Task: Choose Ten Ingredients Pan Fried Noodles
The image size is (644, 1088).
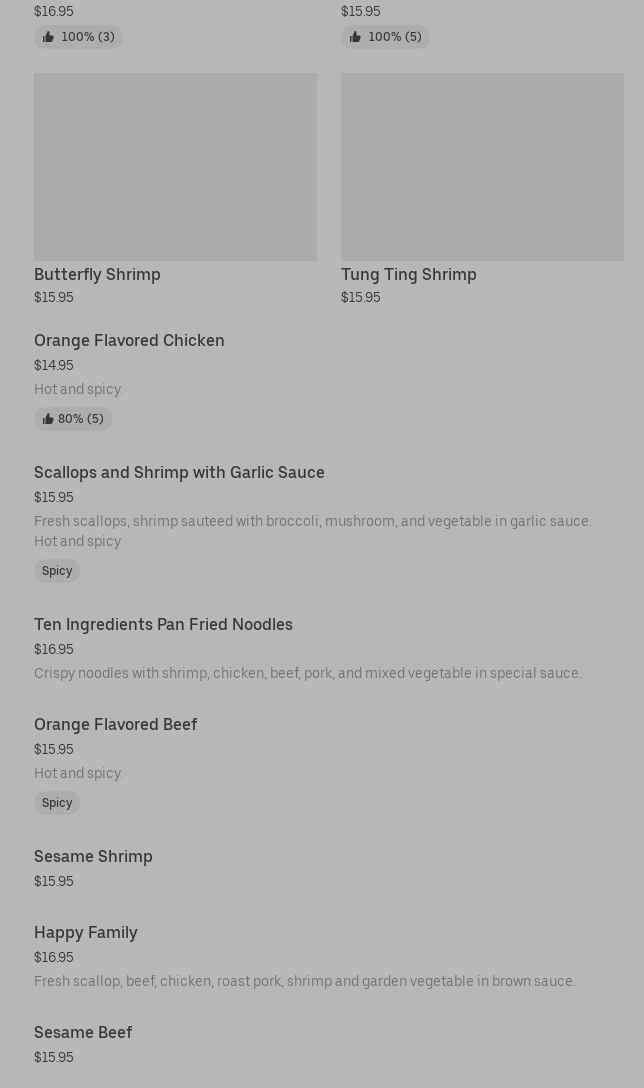Action: point(163,624)
